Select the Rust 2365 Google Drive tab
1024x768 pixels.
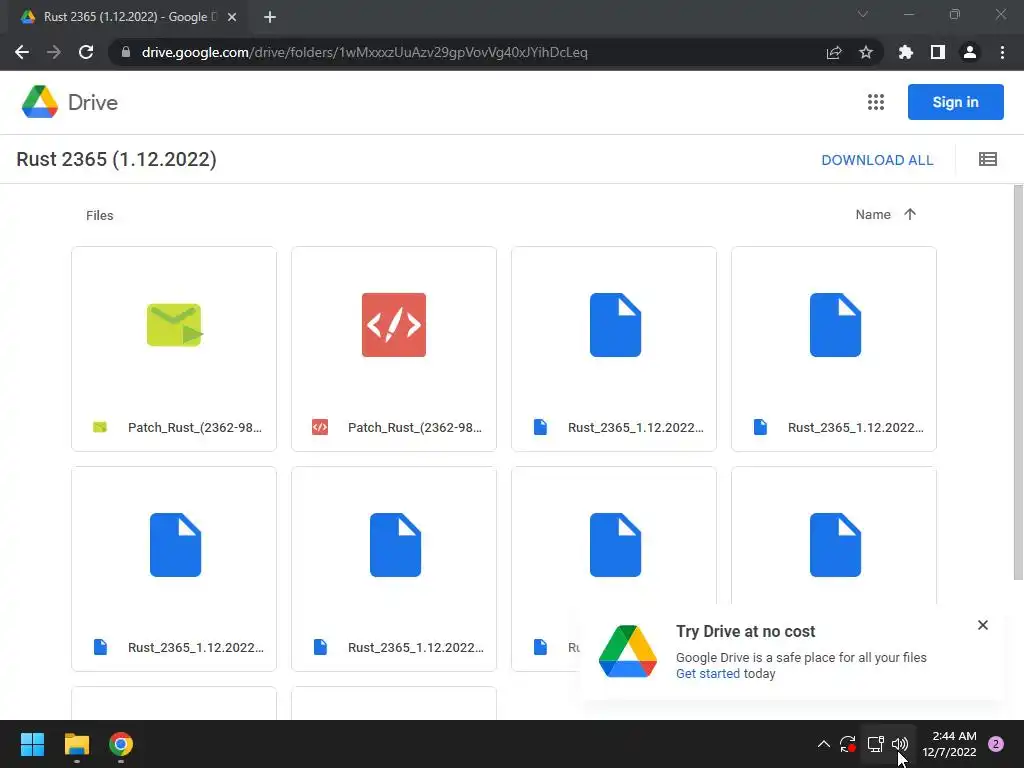tap(129, 17)
